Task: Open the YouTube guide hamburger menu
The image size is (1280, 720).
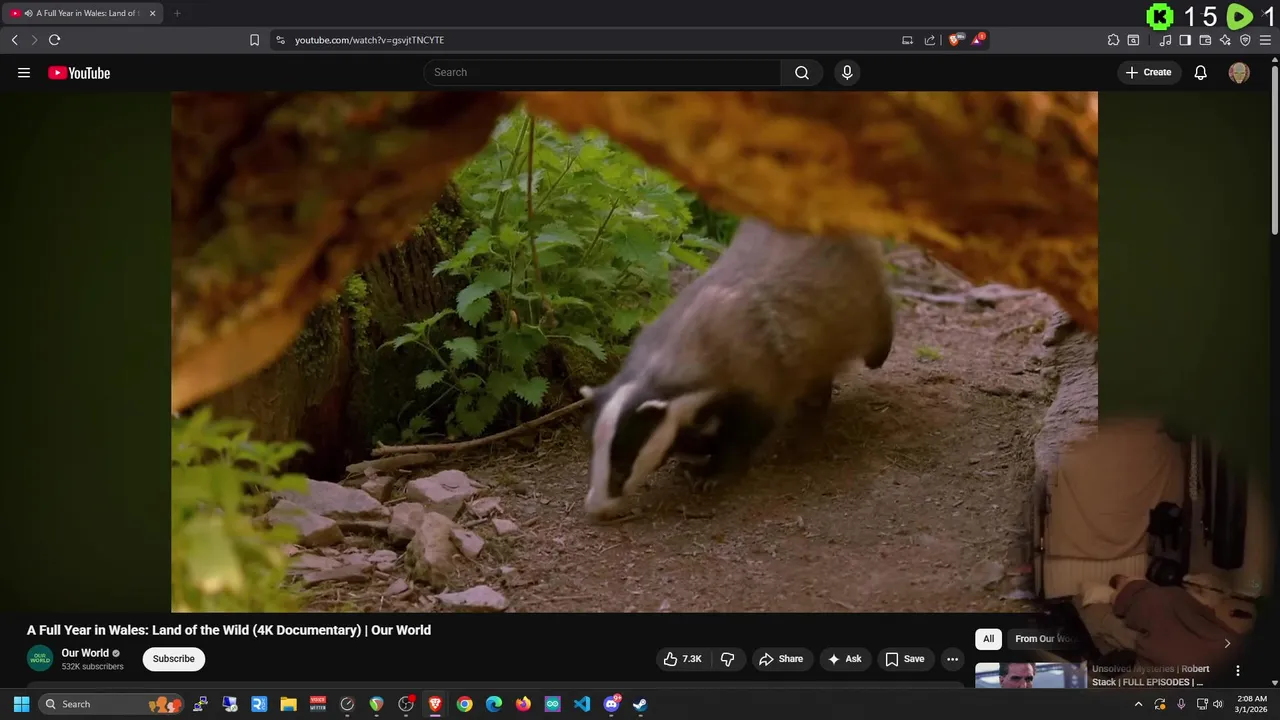Action: point(24,72)
